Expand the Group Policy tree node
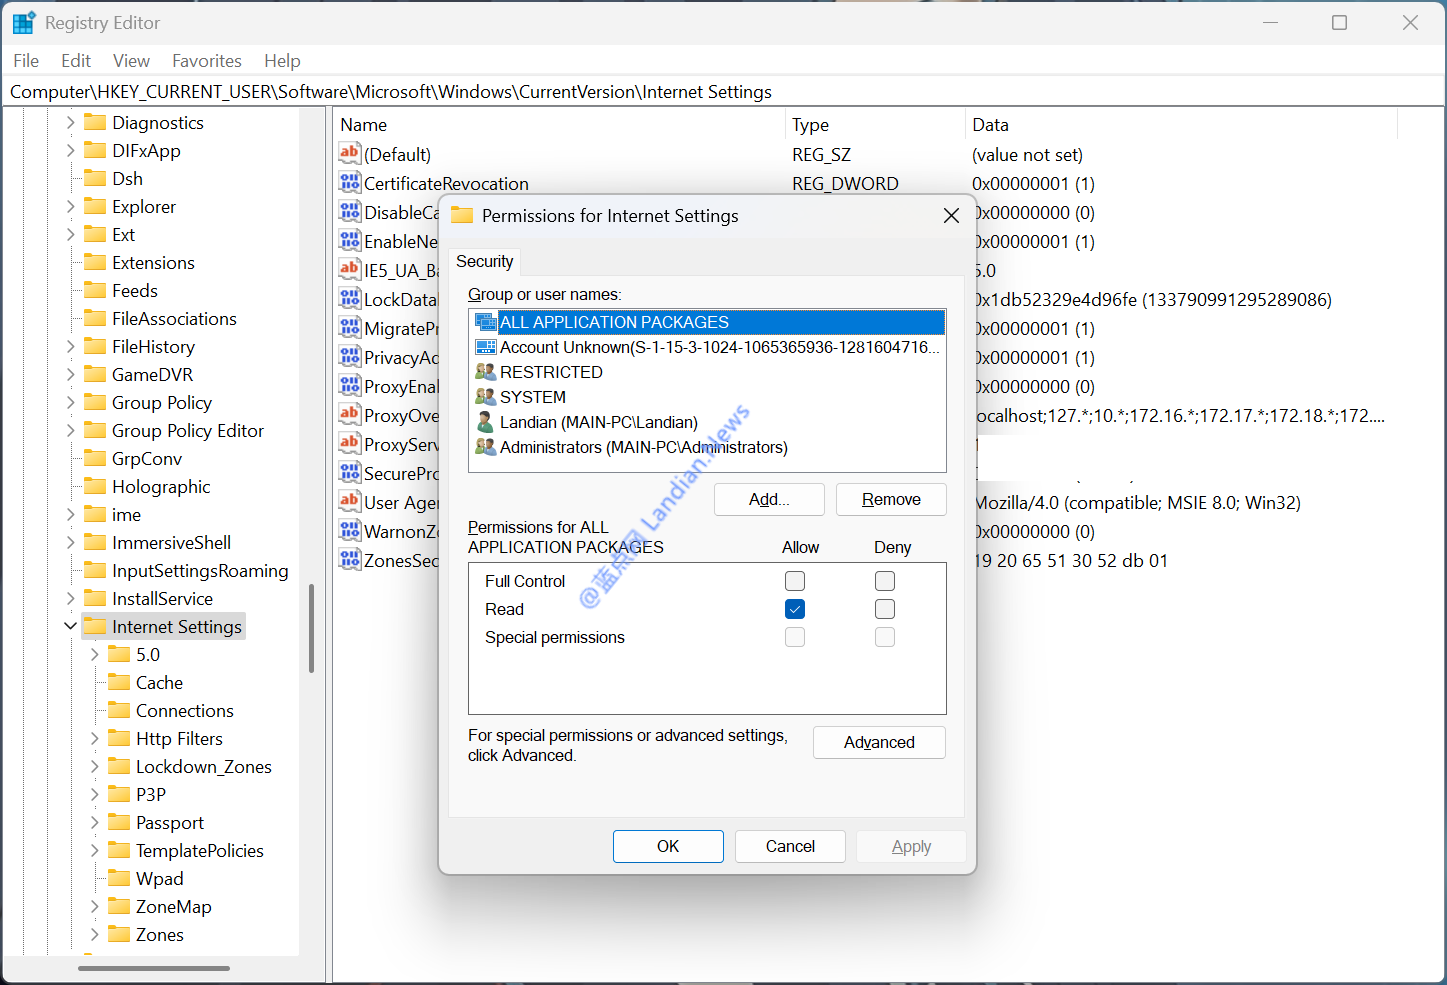 [70, 402]
